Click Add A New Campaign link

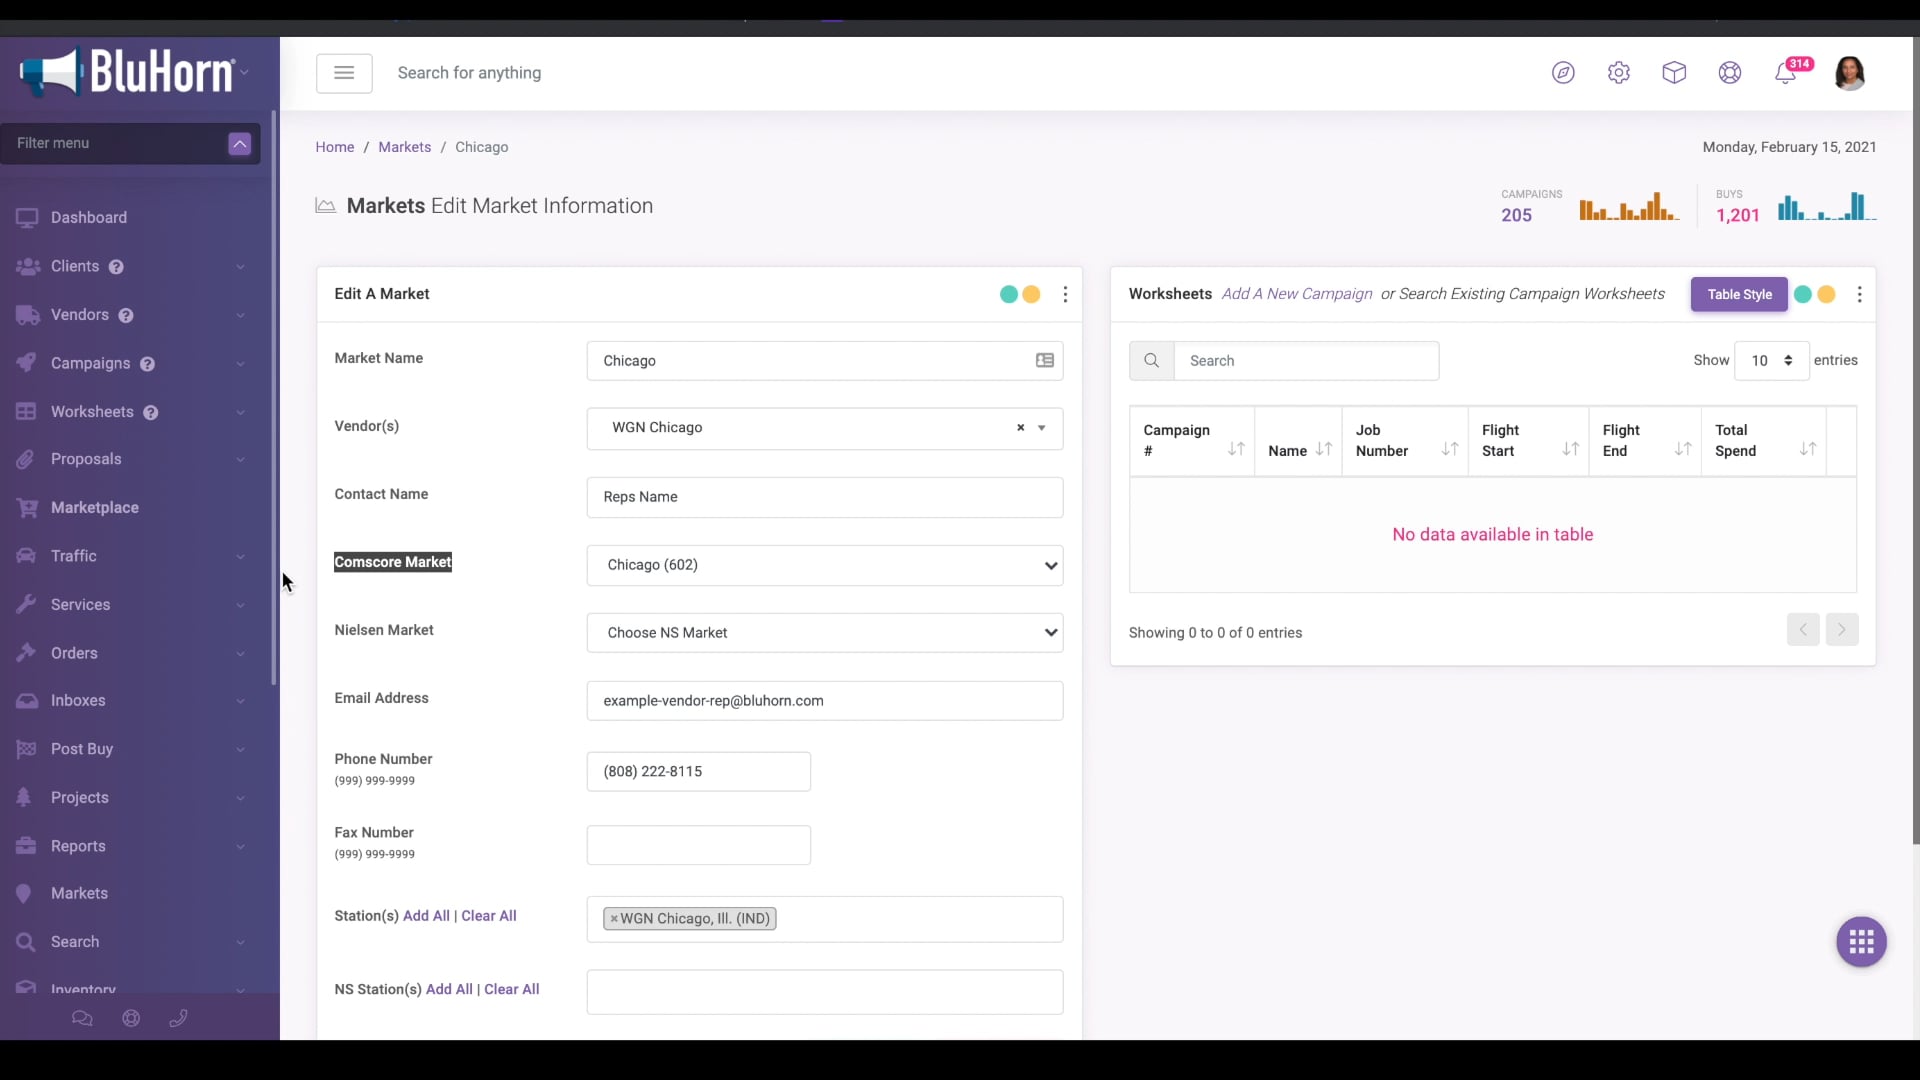tap(1297, 294)
